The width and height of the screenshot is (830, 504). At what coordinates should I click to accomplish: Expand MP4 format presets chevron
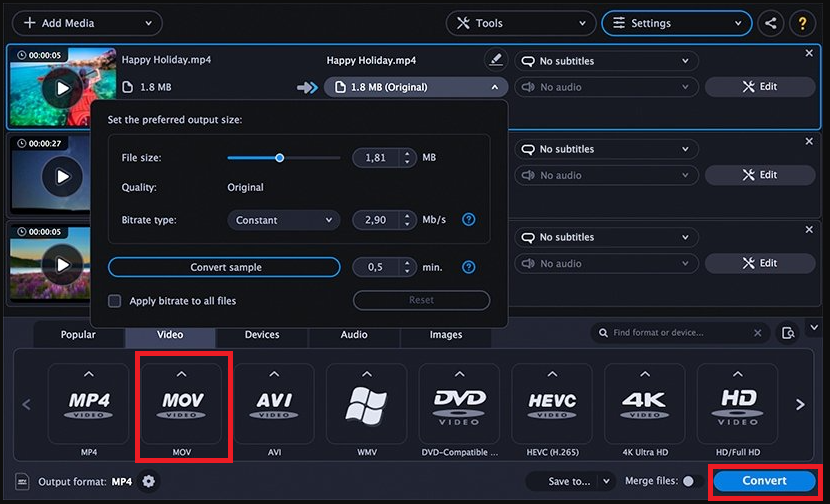click(88, 374)
